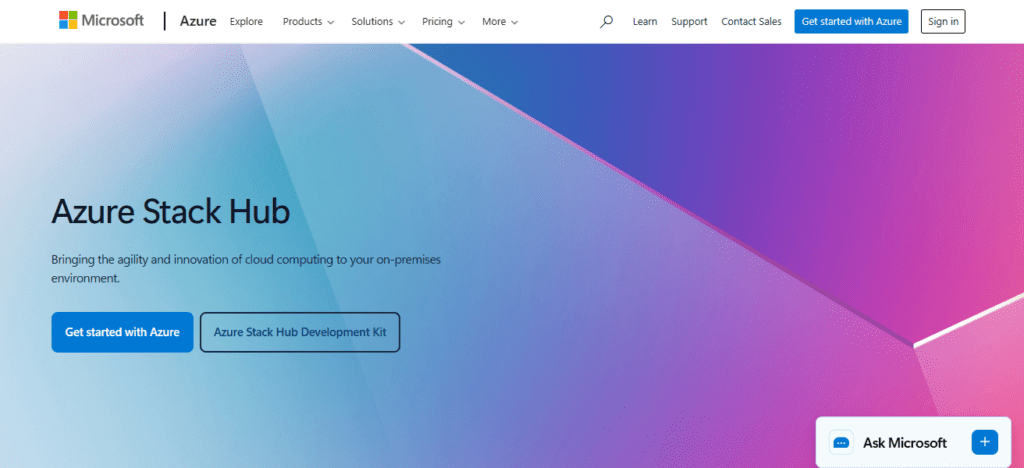
Task: Open the Learn link
Action: (x=645, y=22)
